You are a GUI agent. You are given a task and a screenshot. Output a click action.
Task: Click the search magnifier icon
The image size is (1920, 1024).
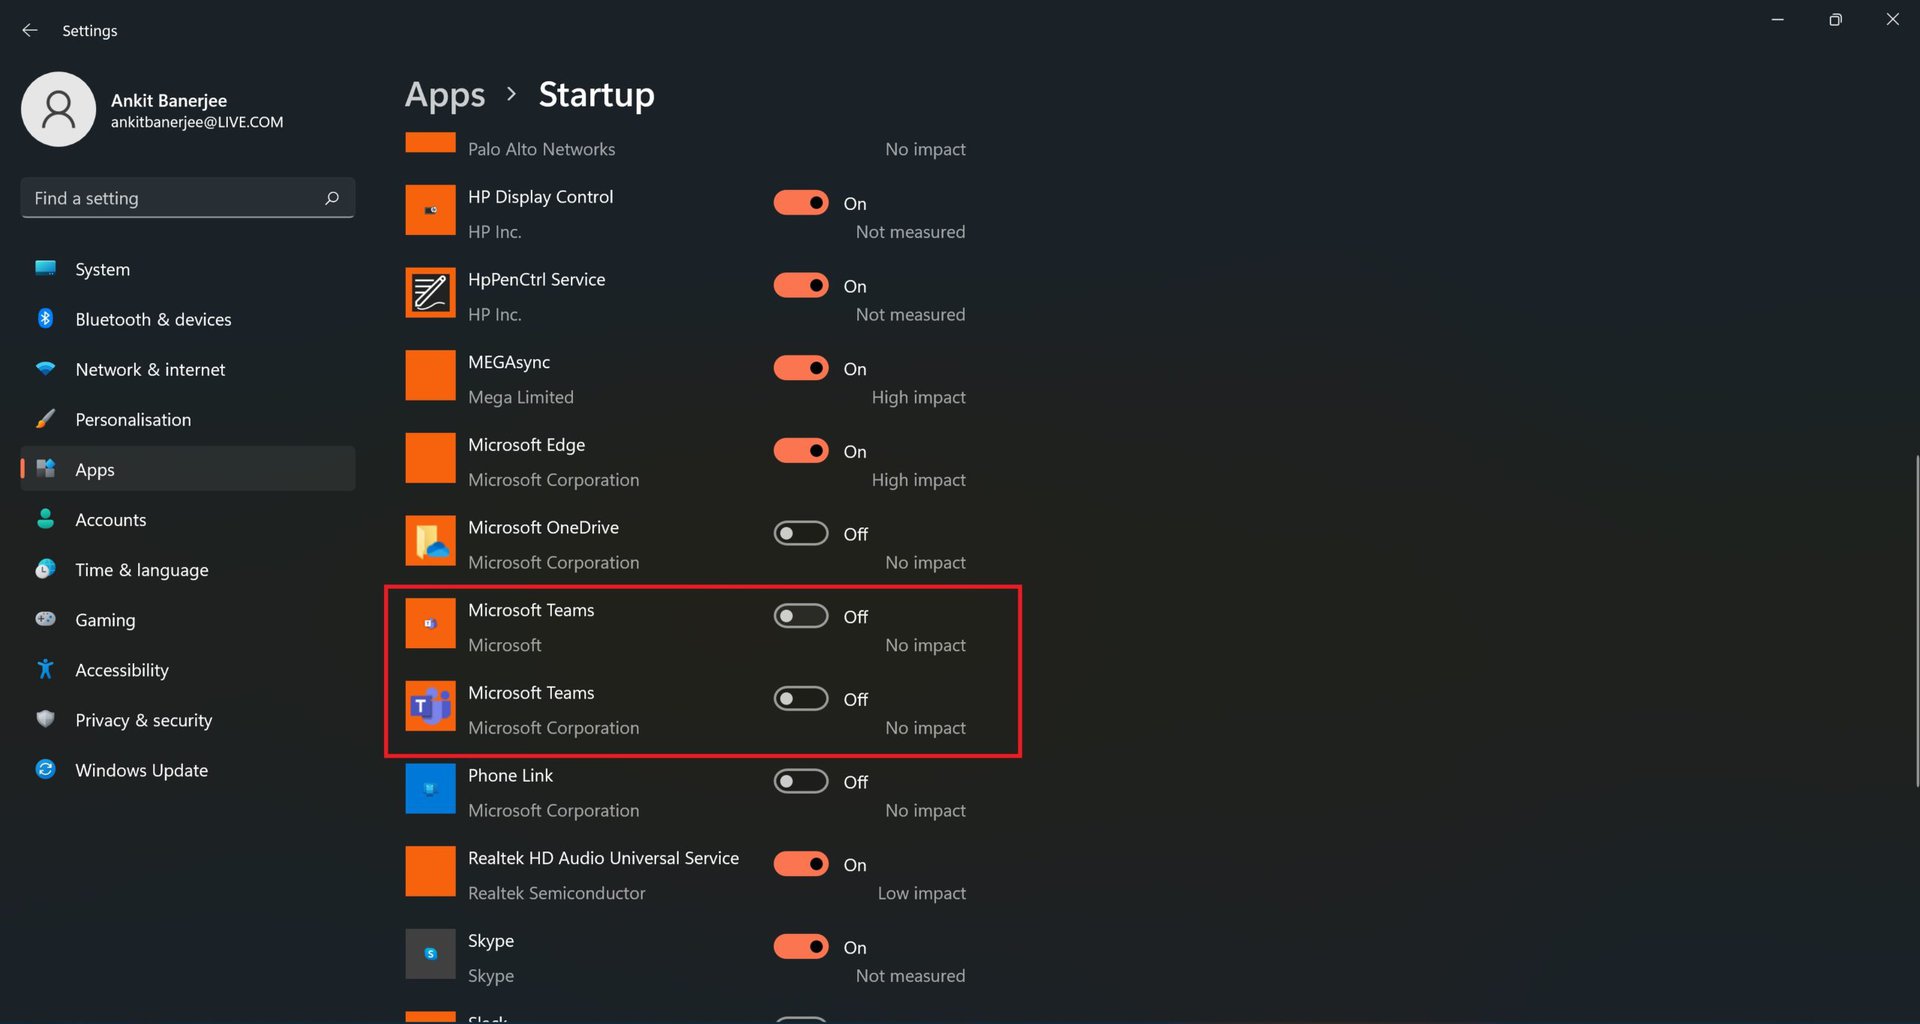(332, 198)
